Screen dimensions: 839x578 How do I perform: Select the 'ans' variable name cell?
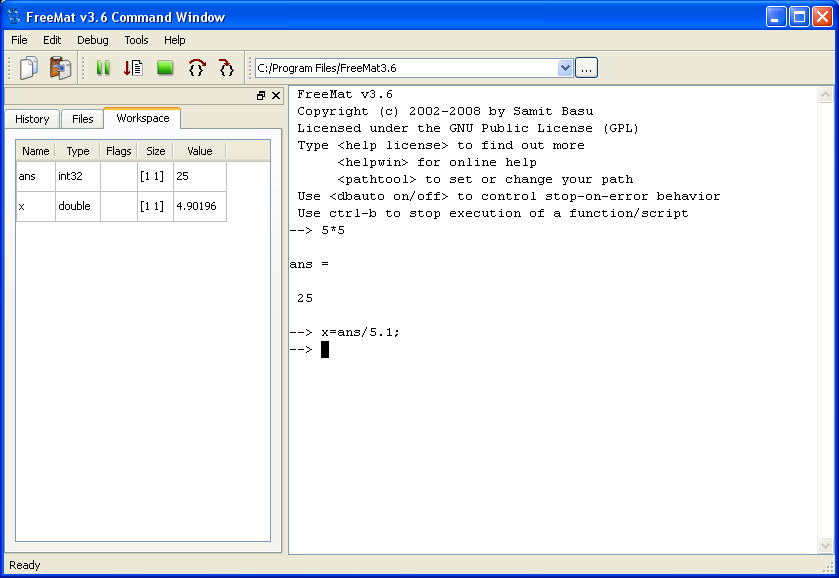pyautogui.click(x=36, y=176)
